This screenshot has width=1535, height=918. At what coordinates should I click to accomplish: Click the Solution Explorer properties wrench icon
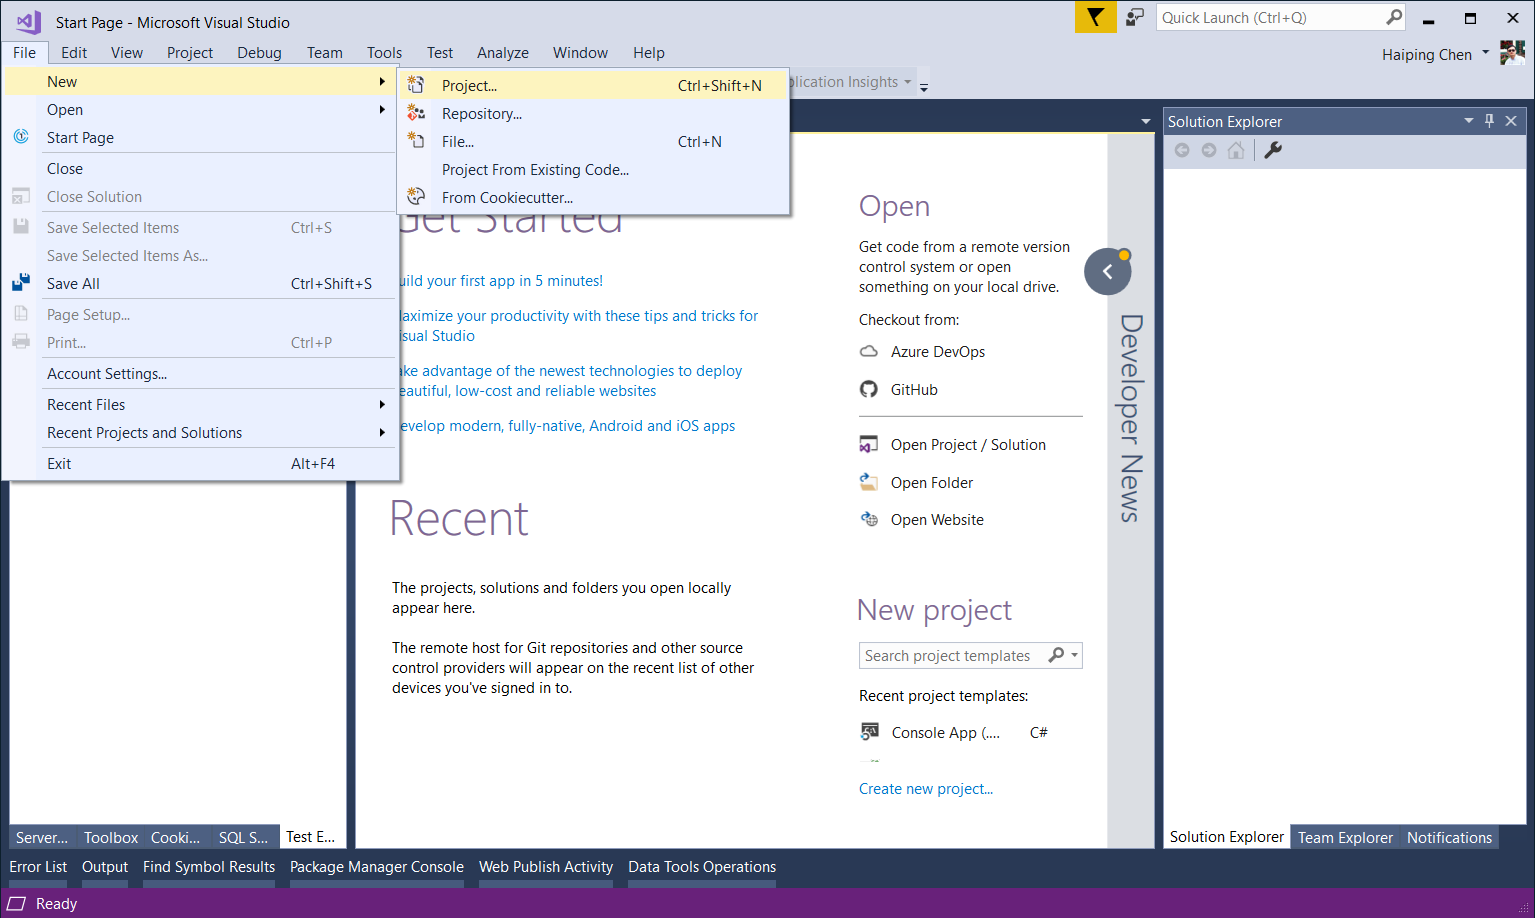coord(1273,150)
